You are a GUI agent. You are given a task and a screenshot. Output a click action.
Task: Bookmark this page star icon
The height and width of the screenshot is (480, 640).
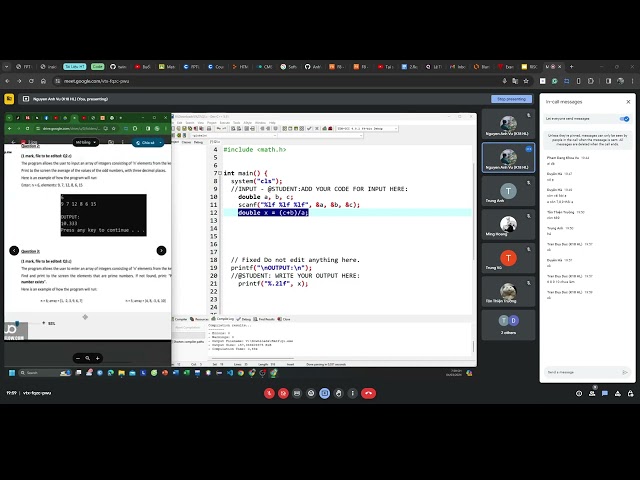point(526,81)
